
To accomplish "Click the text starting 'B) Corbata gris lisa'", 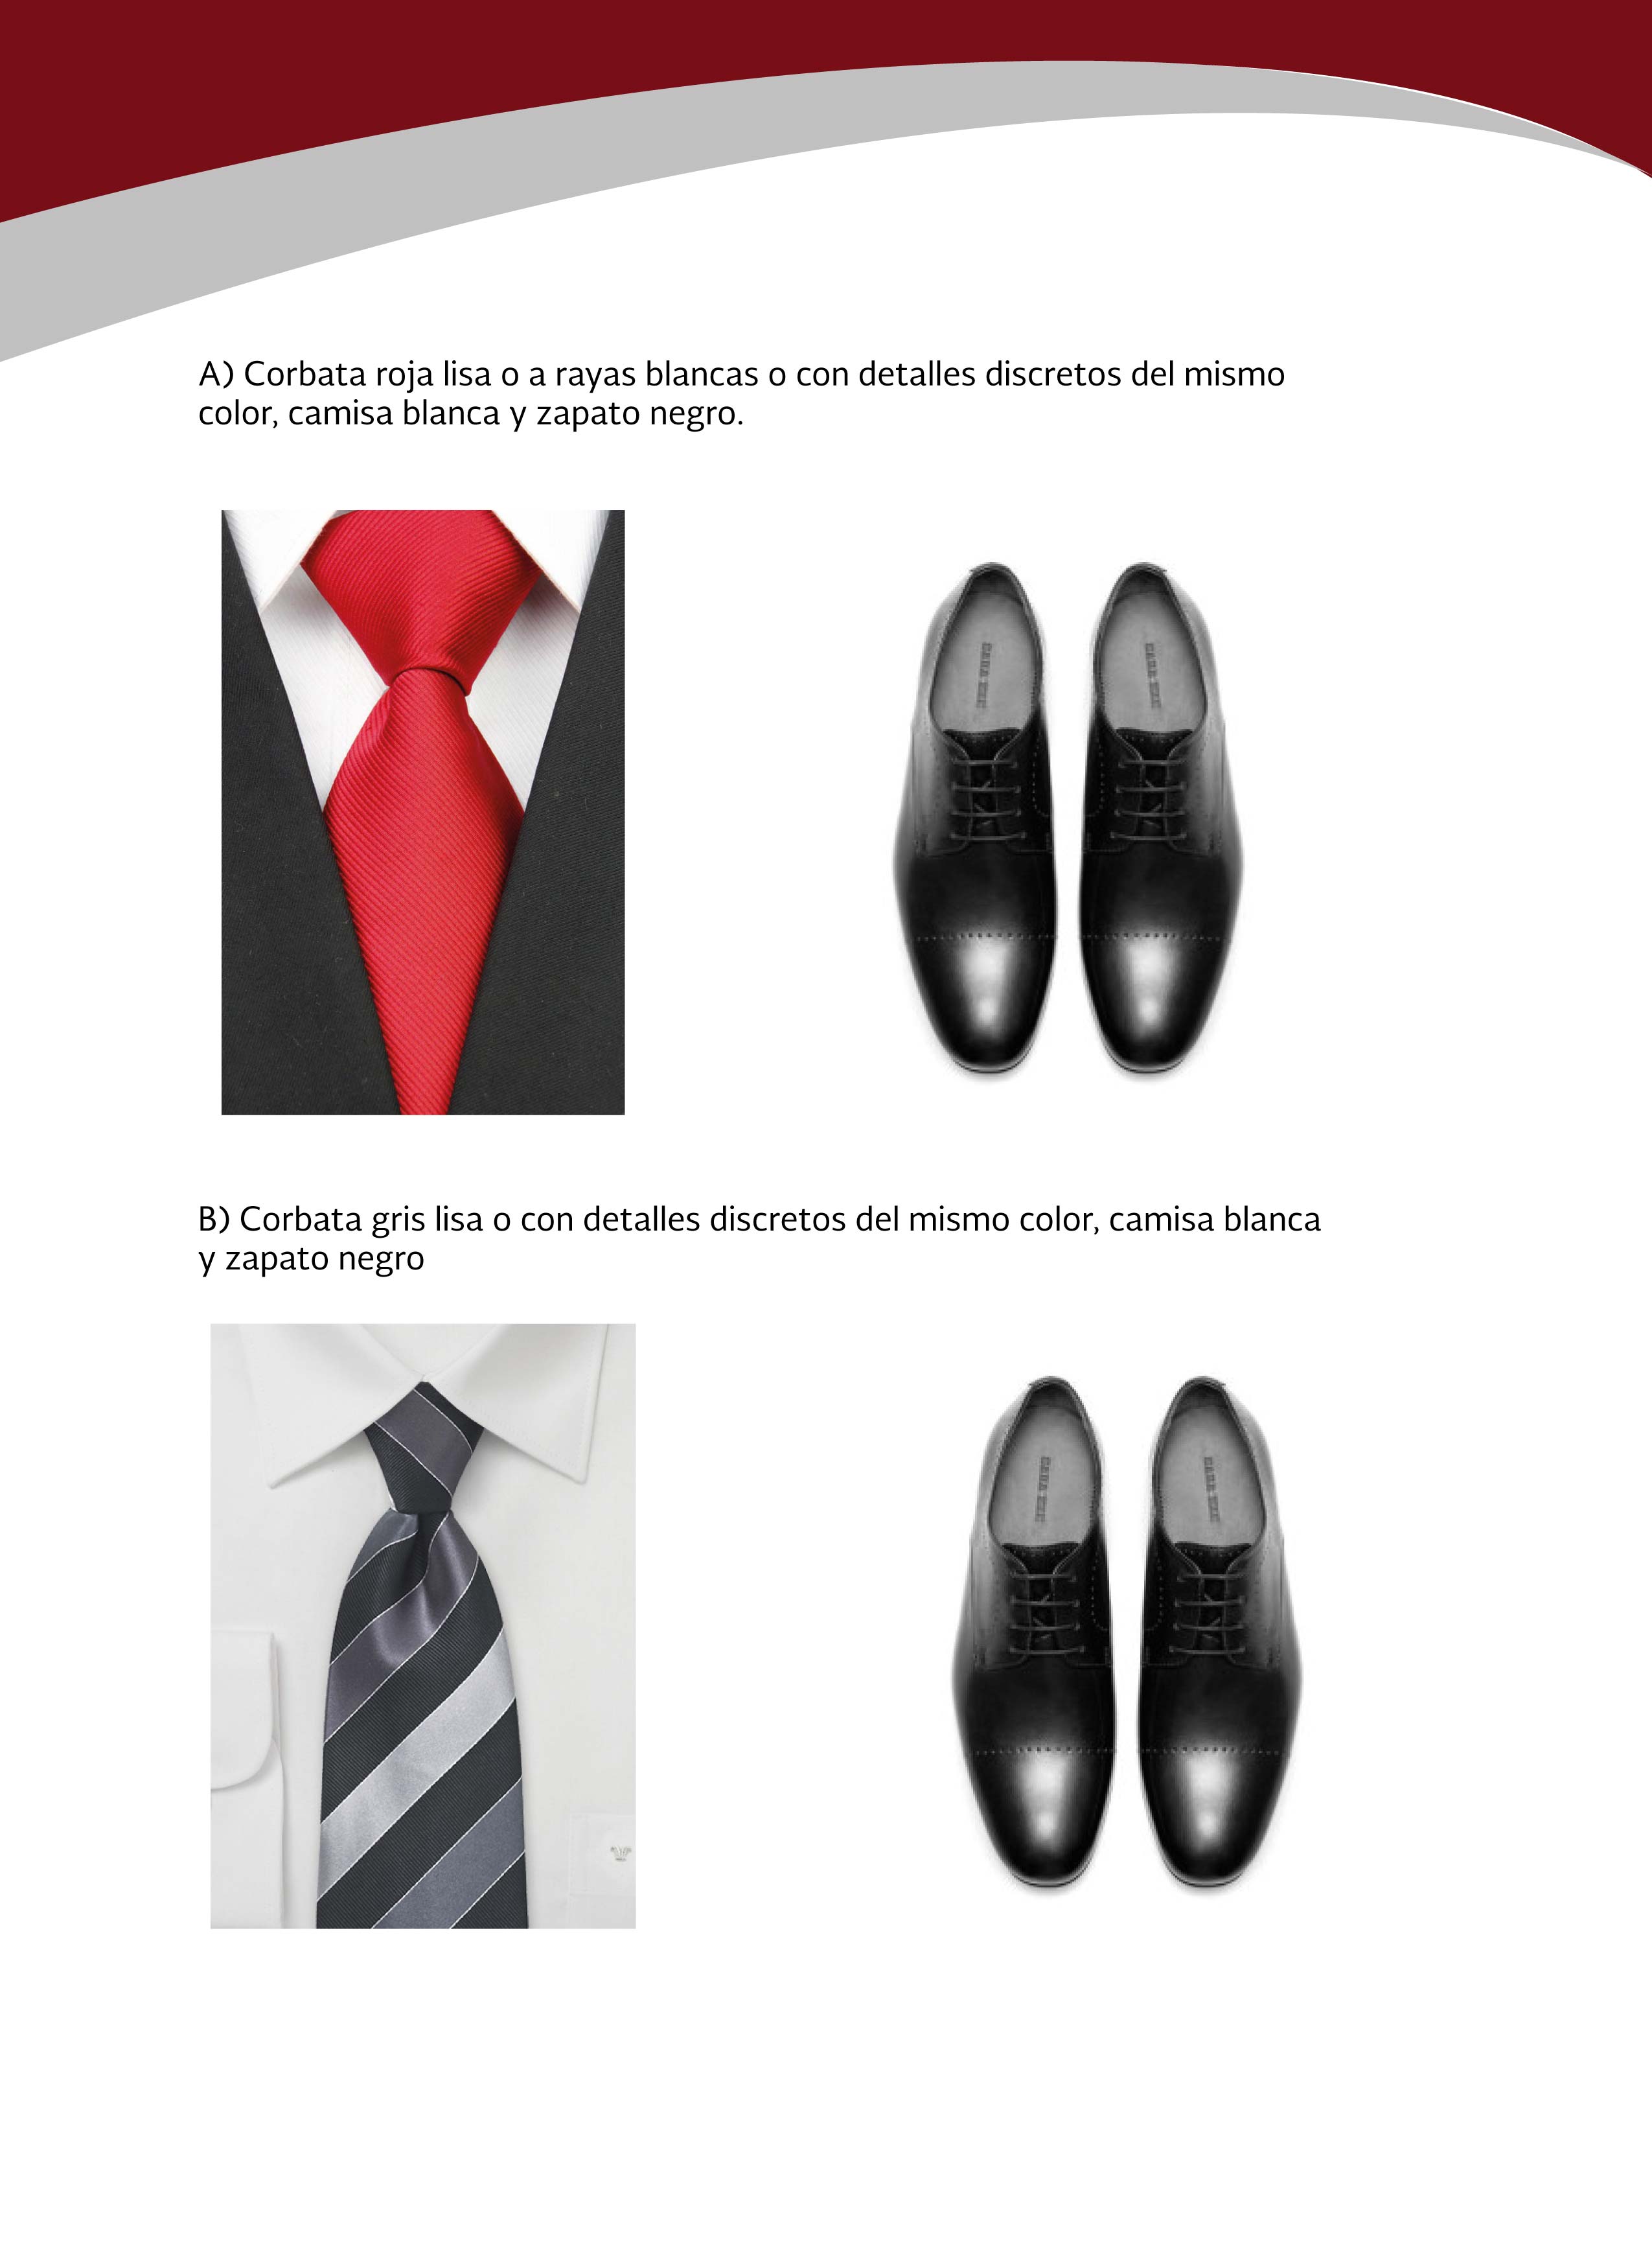I will coord(760,1238).
